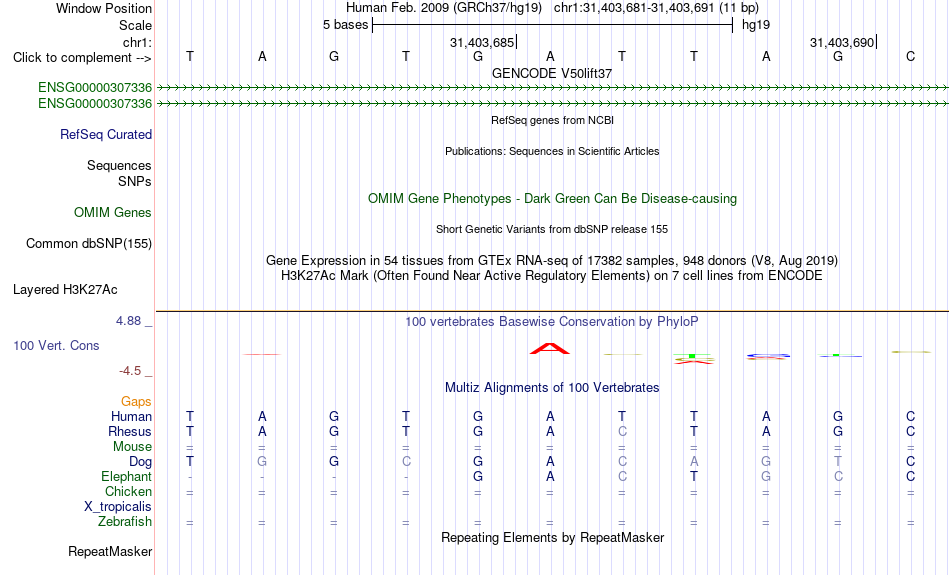Click the Sequences track label
950x575 pixels.
(x=119, y=165)
